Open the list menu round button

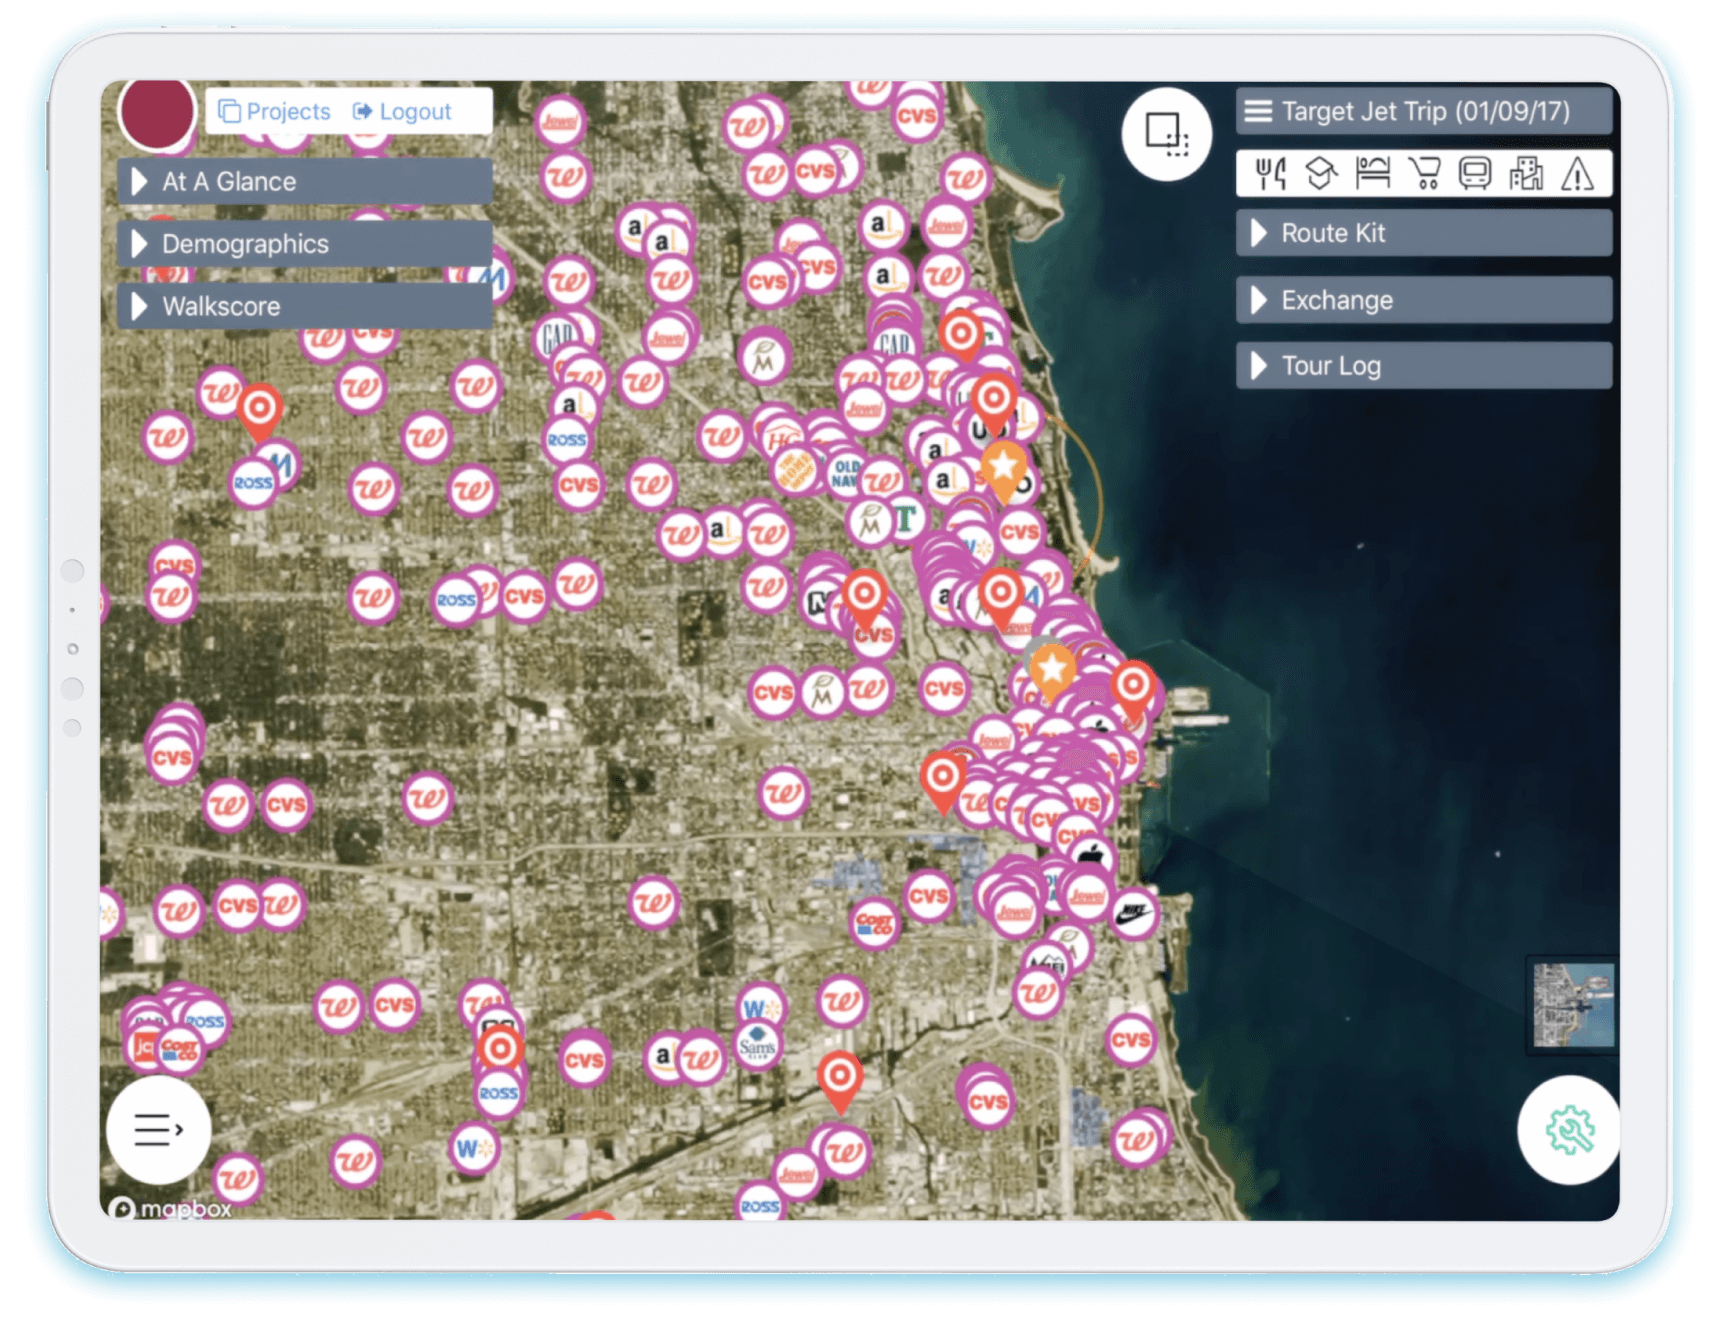(x=158, y=1130)
